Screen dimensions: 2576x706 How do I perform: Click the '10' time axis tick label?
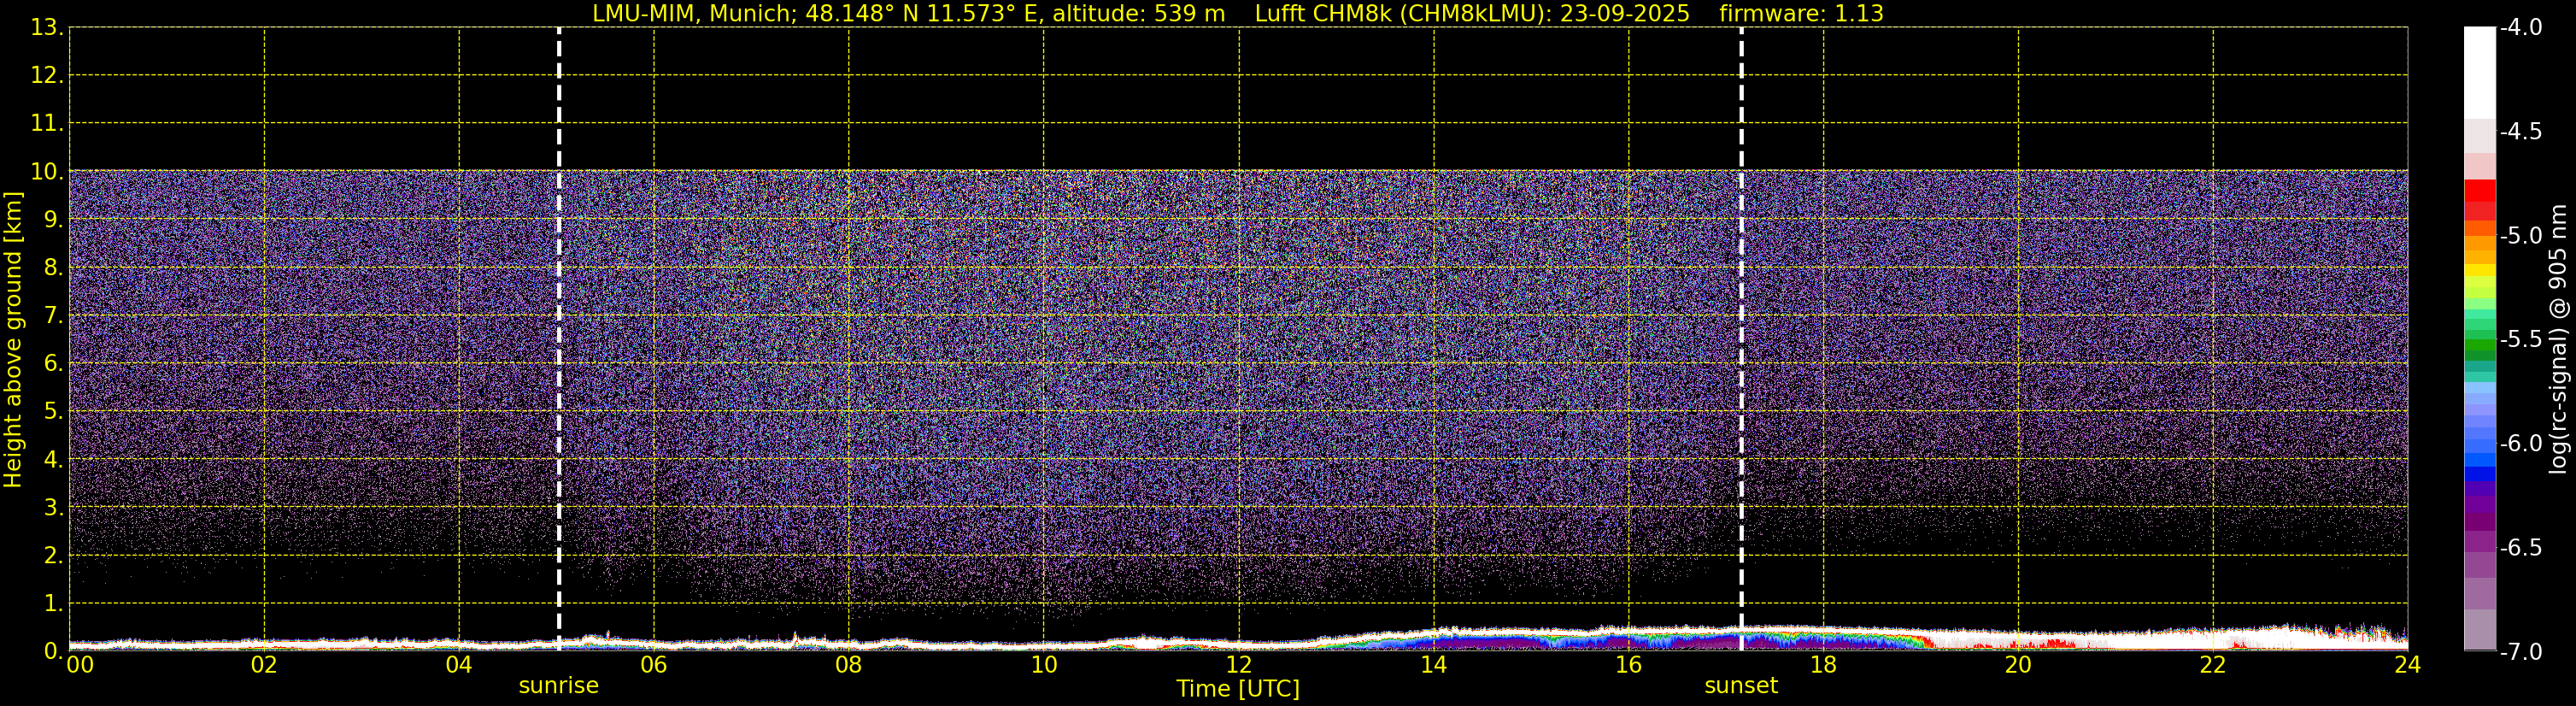point(1044,665)
